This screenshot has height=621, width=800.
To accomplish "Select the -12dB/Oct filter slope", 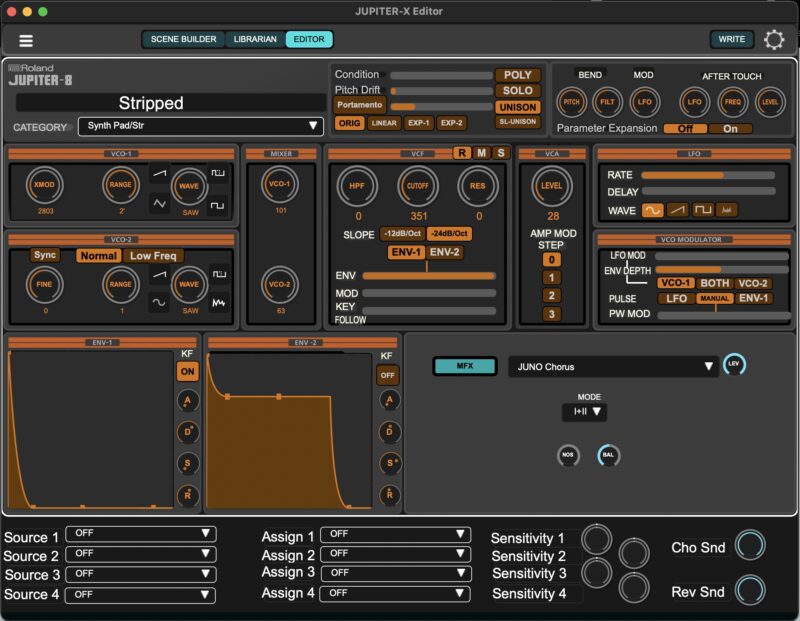I will pos(403,234).
